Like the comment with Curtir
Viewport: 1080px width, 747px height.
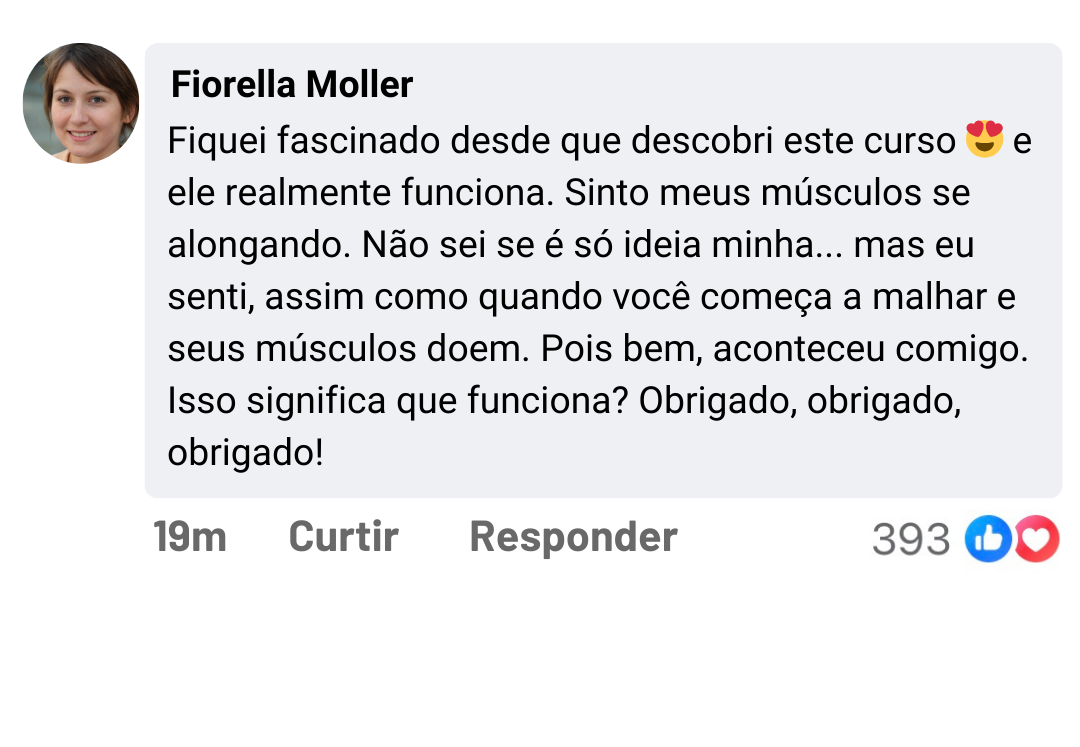point(343,537)
